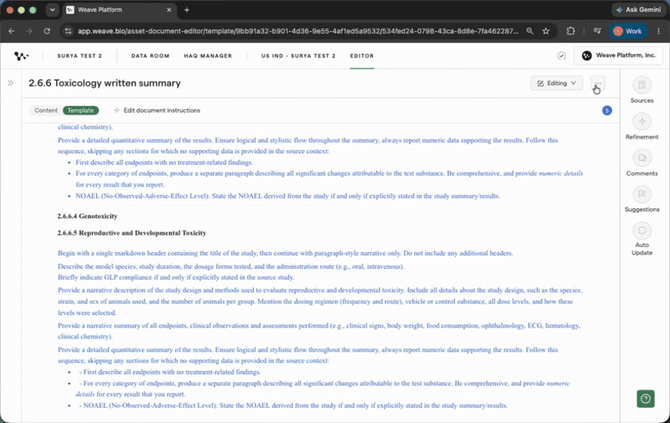
Task: Open US IND - SURYA TEST 2 nav item
Action: (x=298, y=56)
